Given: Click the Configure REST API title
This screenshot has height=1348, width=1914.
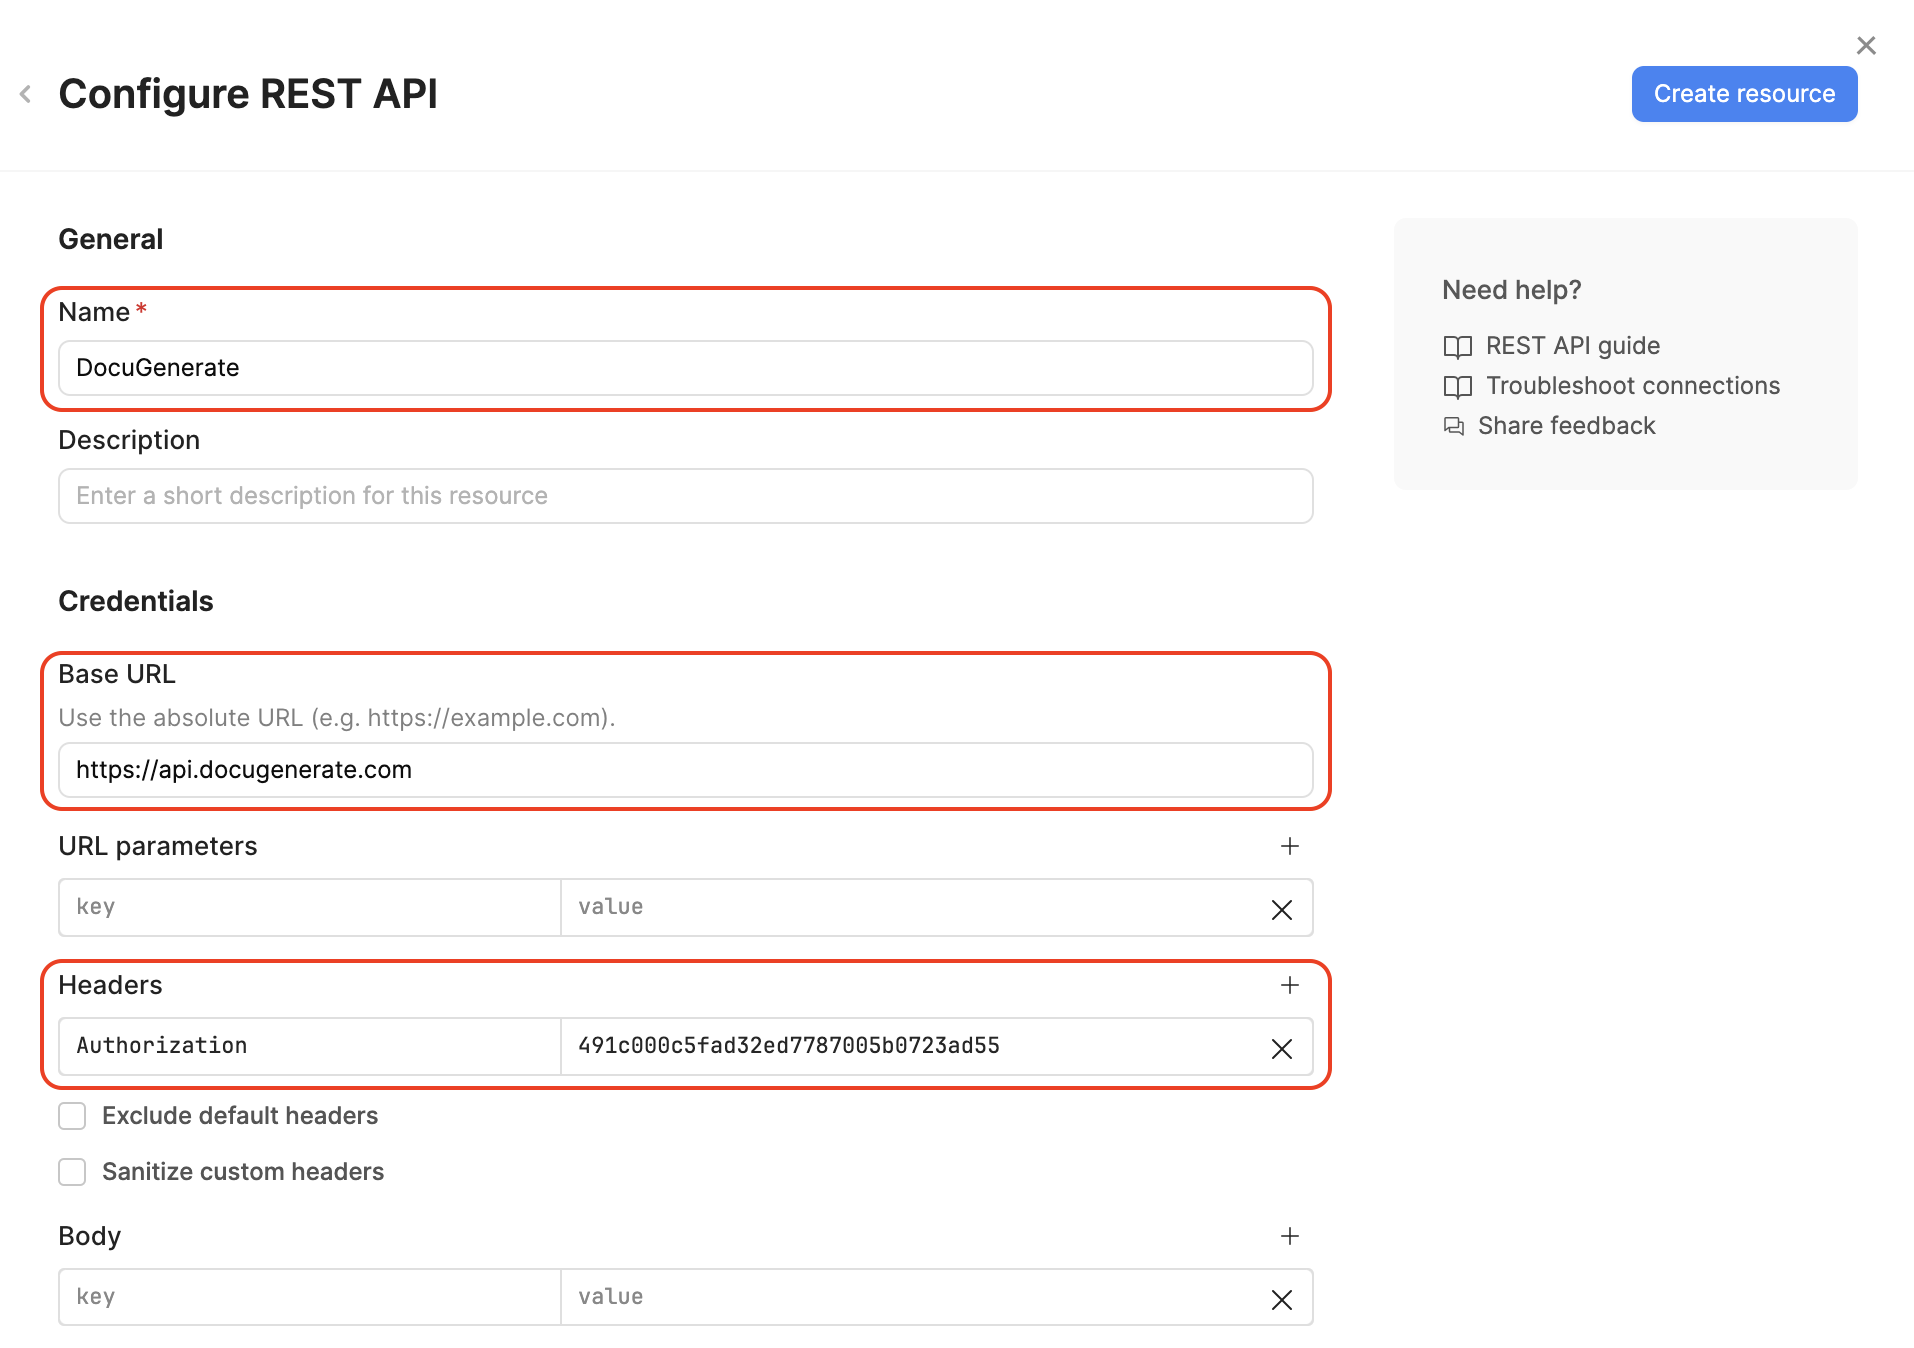Looking at the screenshot, I should pos(248,94).
